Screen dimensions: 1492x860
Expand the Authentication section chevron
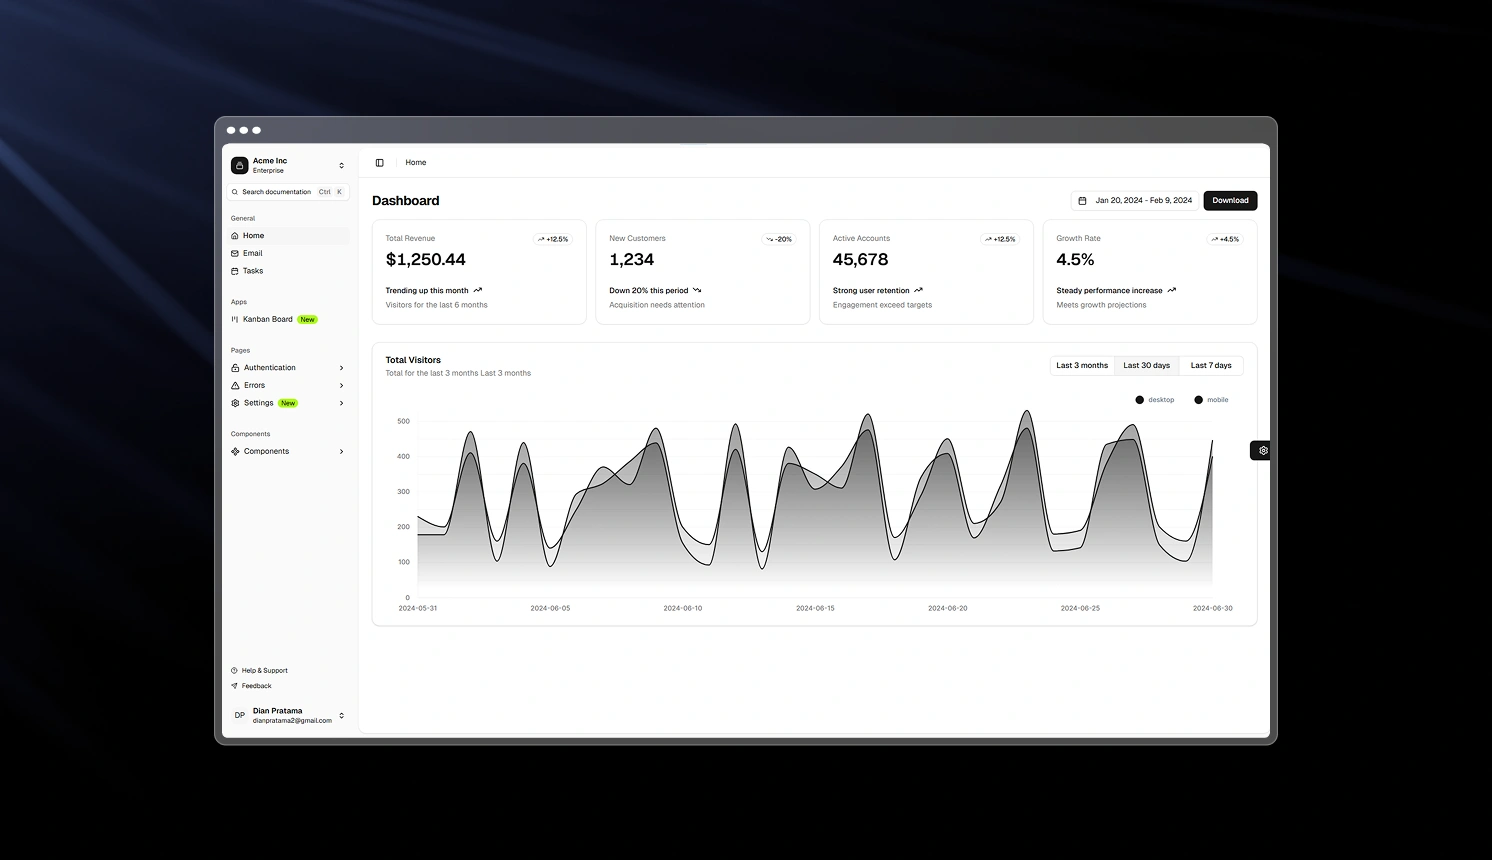pyautogui.click(x=341, y=368)
